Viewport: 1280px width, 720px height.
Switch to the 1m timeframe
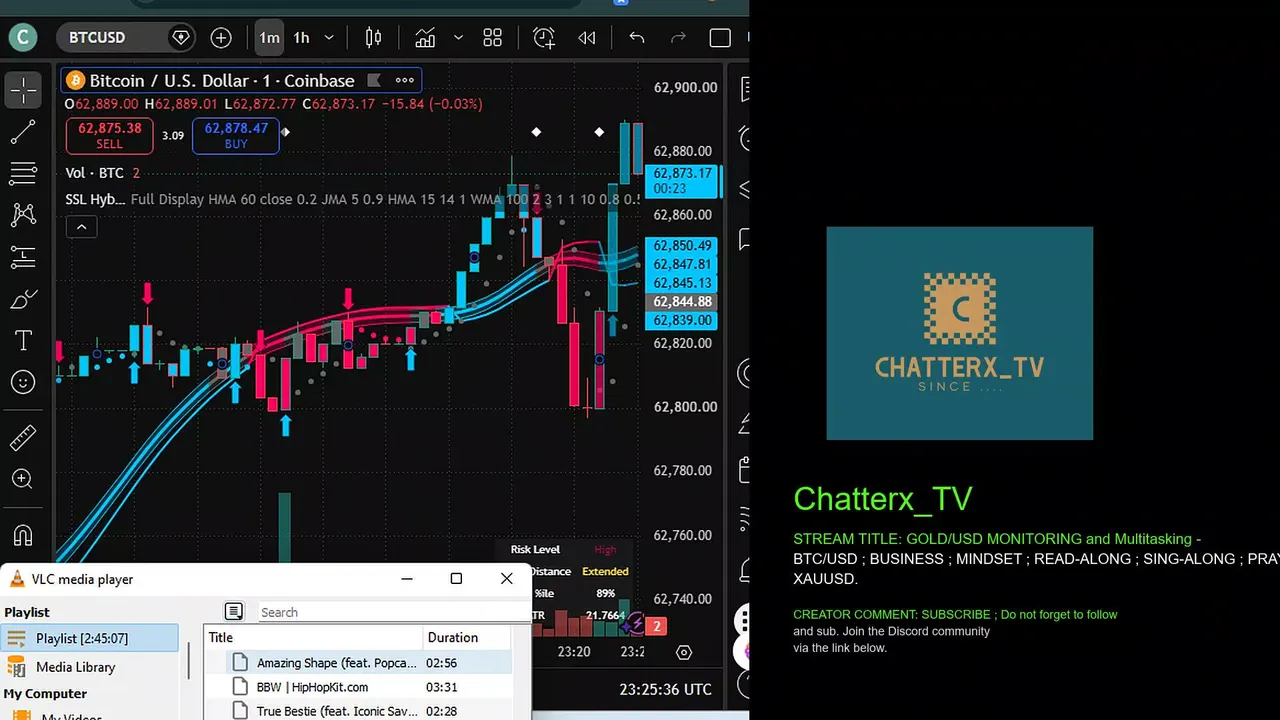tap(270, 38)
